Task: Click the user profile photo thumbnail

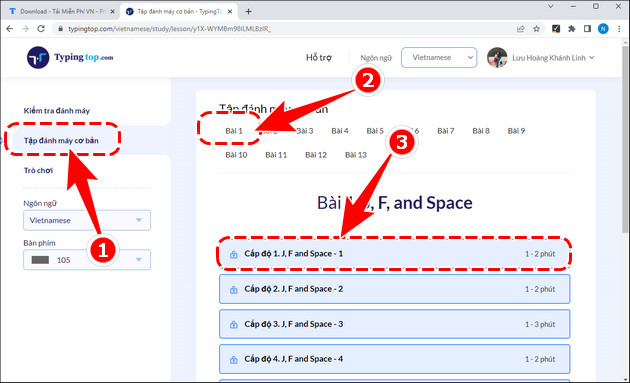Action: pyautogui.click(x=497, y=58)
